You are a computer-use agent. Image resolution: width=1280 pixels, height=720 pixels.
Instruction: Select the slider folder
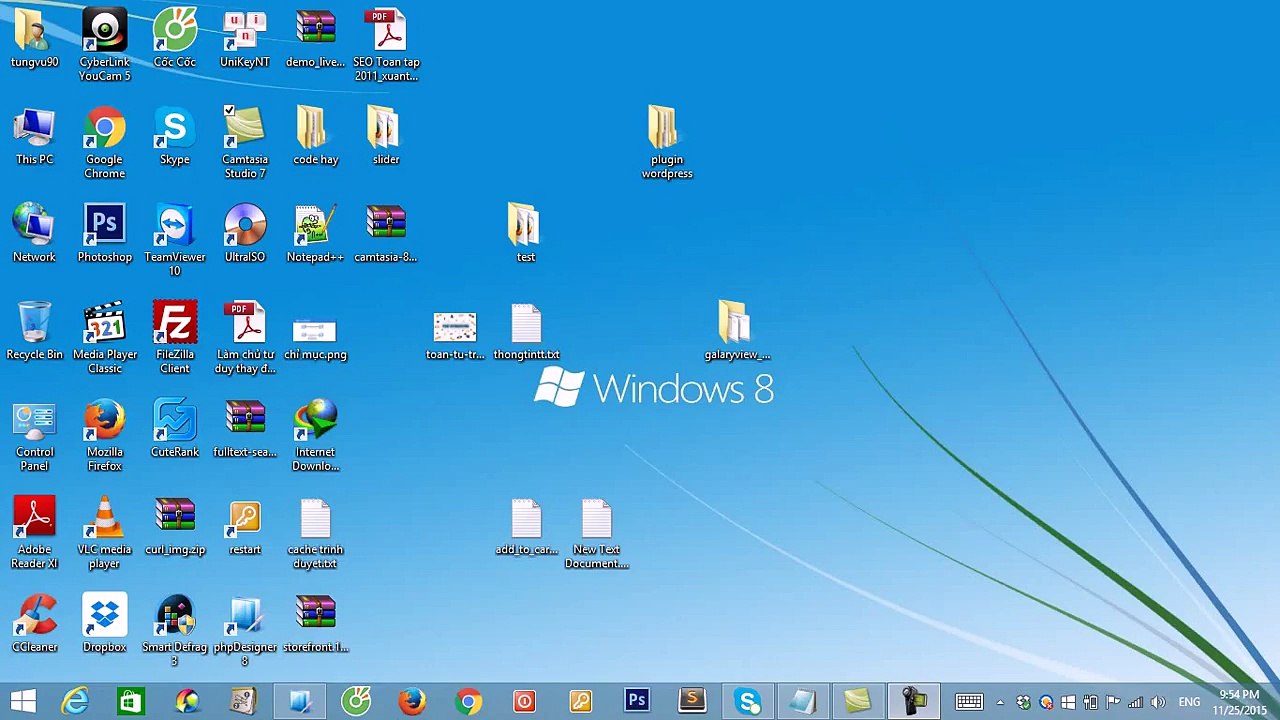click(386, 137)
